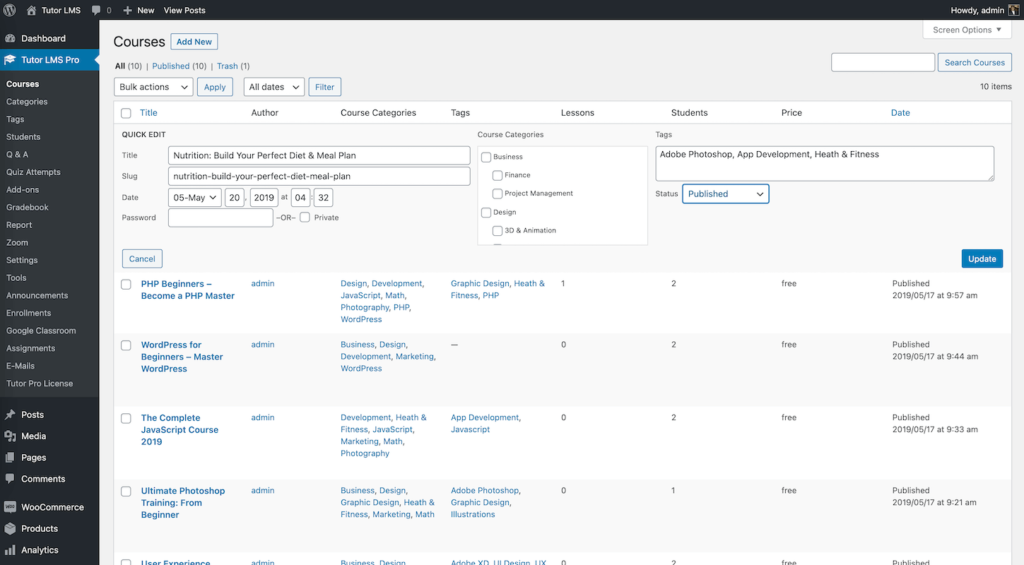Click the Analytics bar chart icon

point(10,550)
